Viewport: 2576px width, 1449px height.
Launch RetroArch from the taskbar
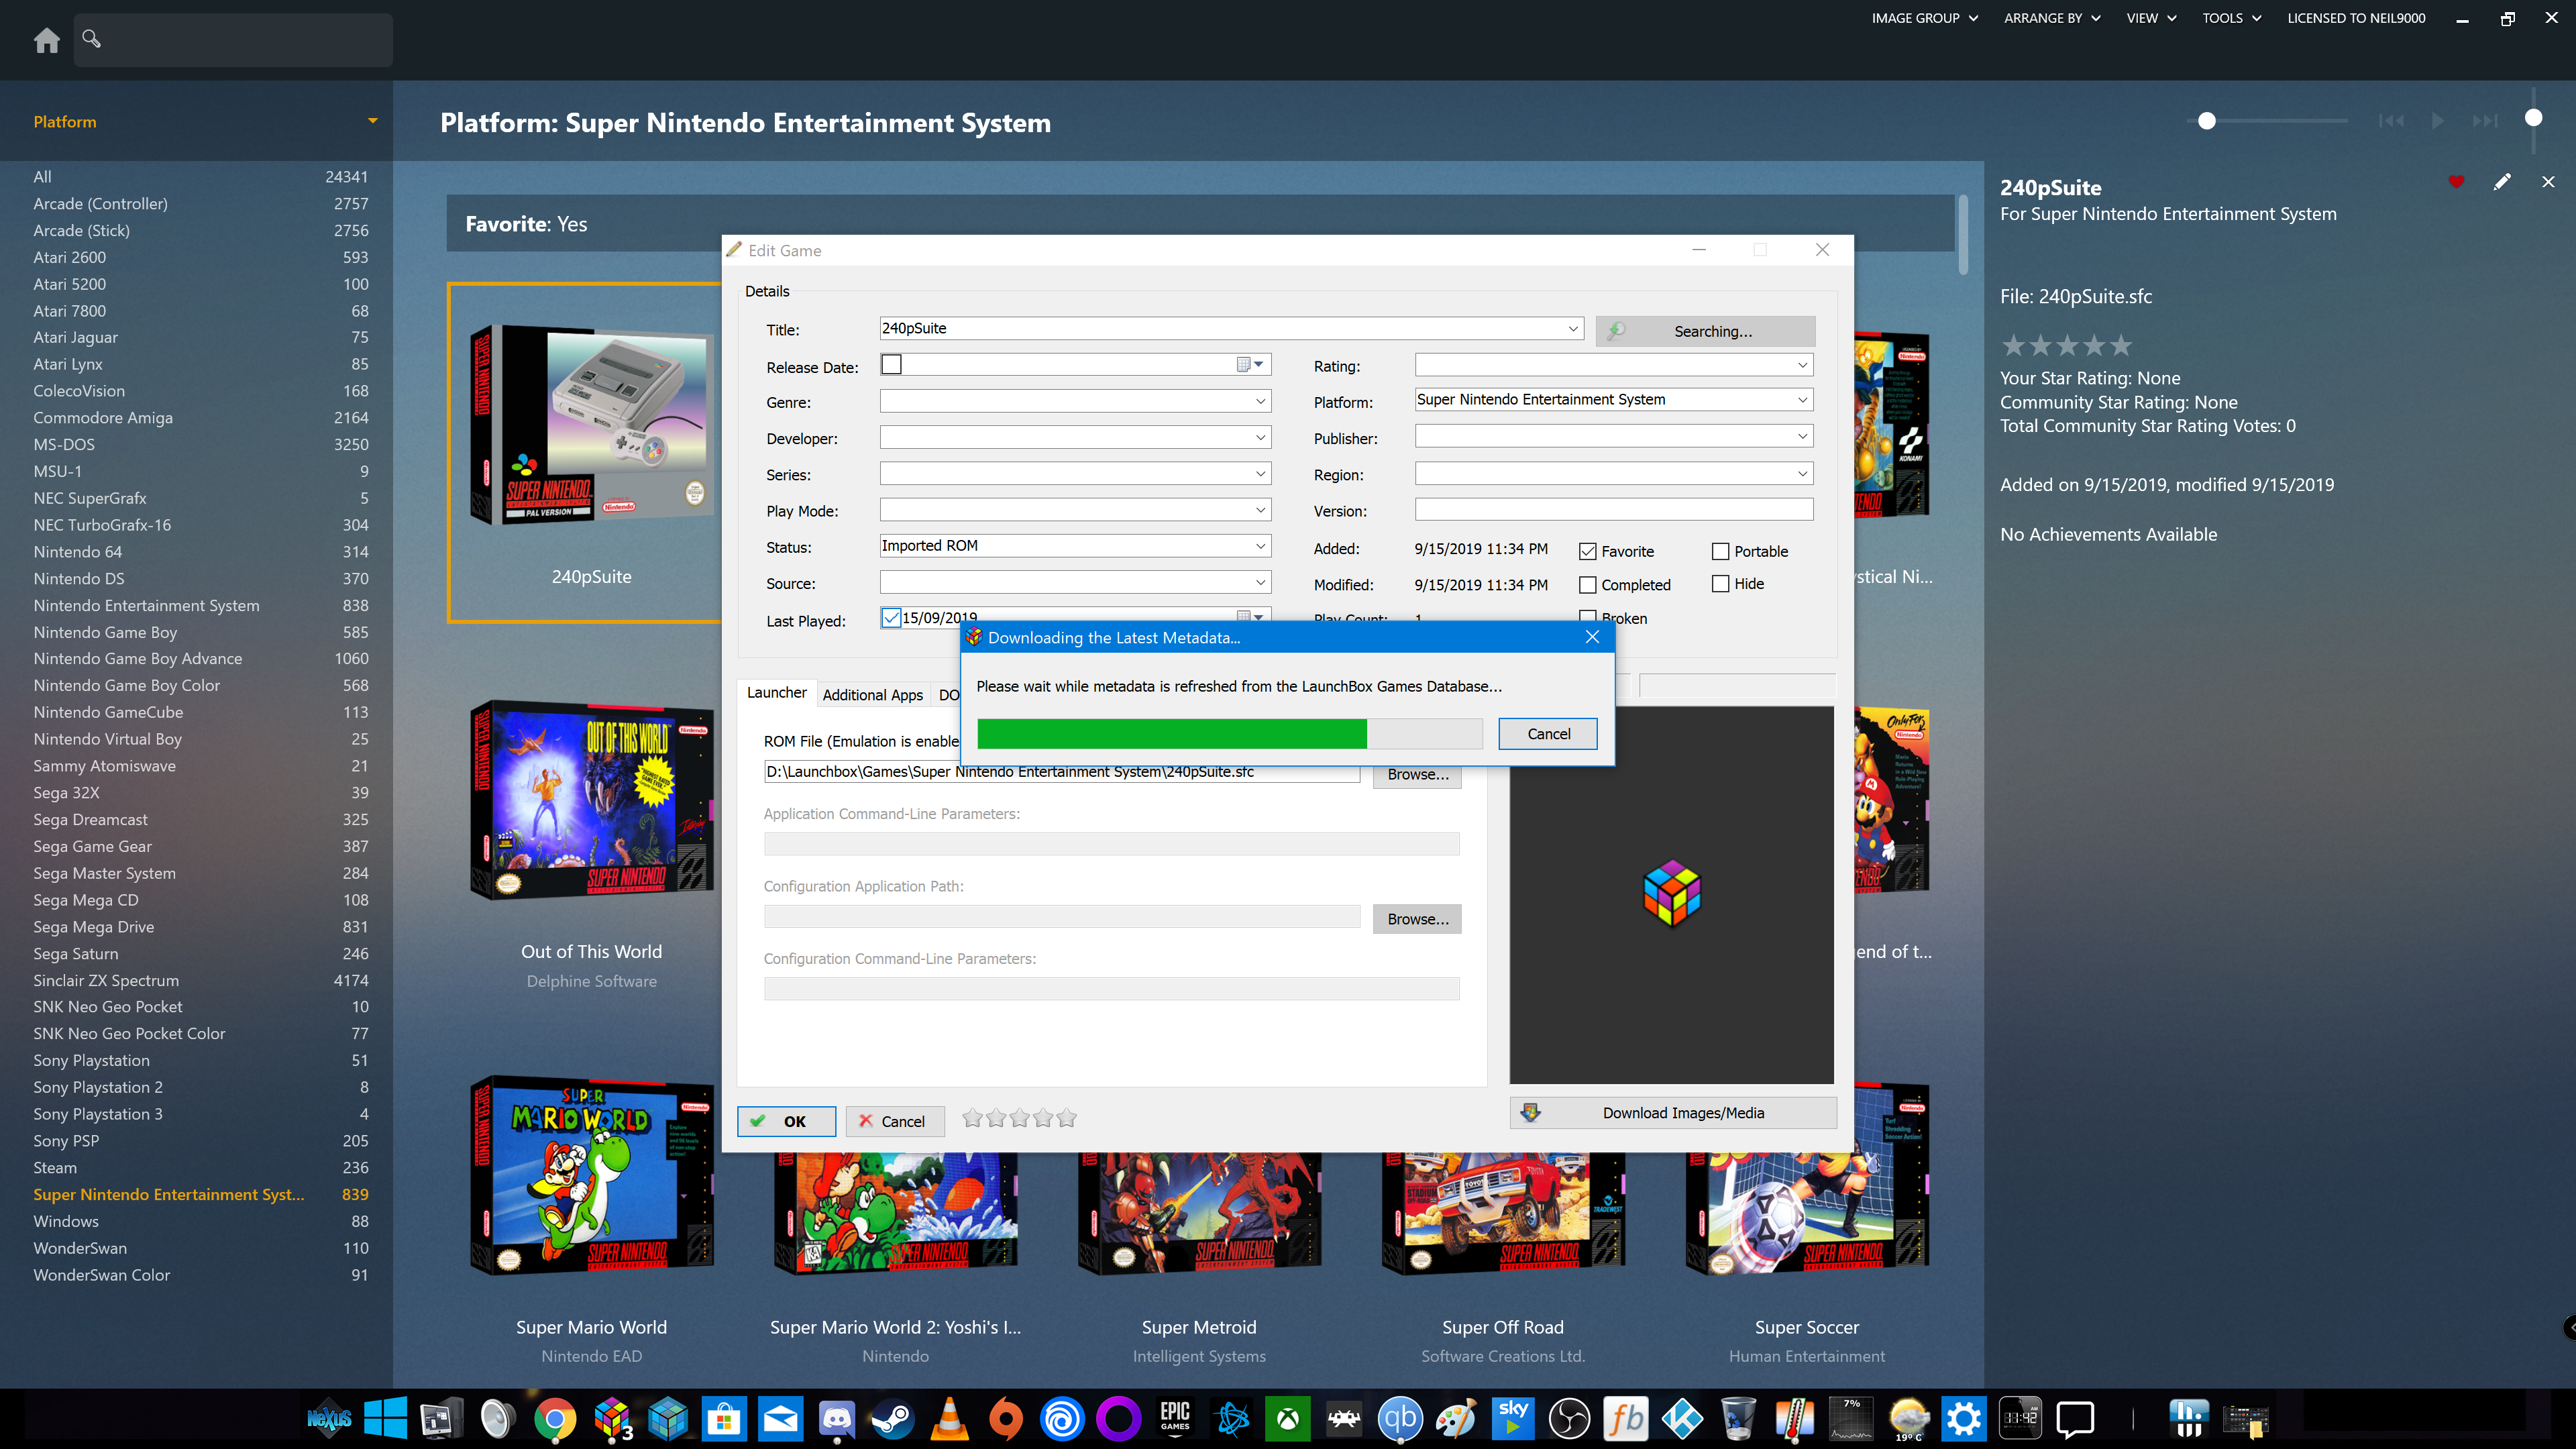pos(1343,1418)
